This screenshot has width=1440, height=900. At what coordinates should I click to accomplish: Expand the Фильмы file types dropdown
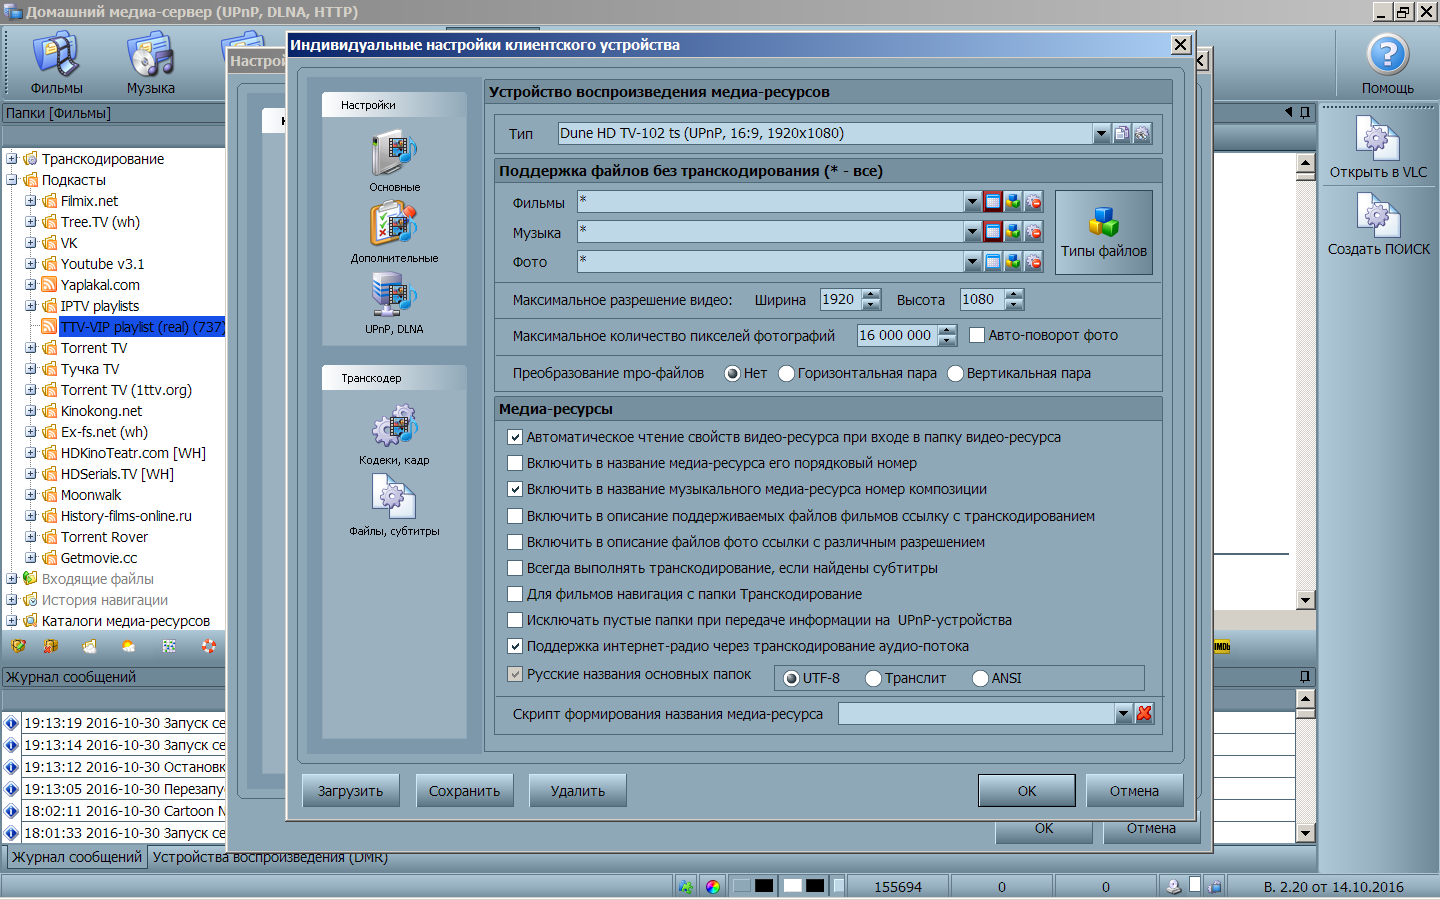(x=972, y=202)
